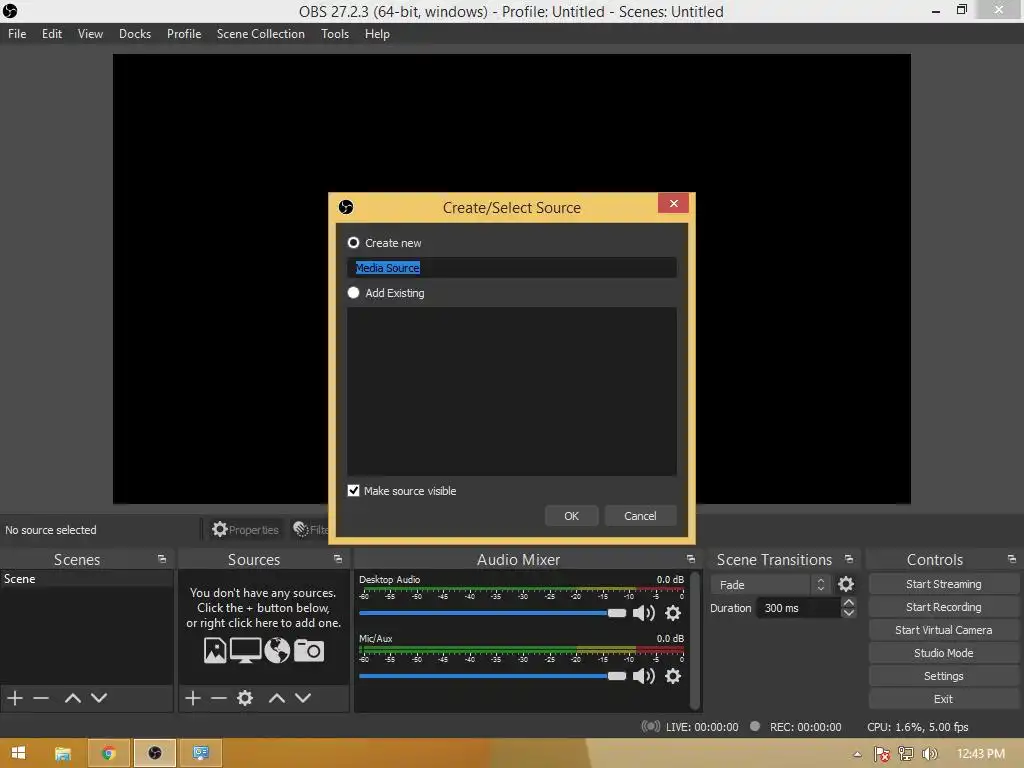Click Start Recording button
The height and width of the screenshot is (768, 1024).
tap(944, 607)
